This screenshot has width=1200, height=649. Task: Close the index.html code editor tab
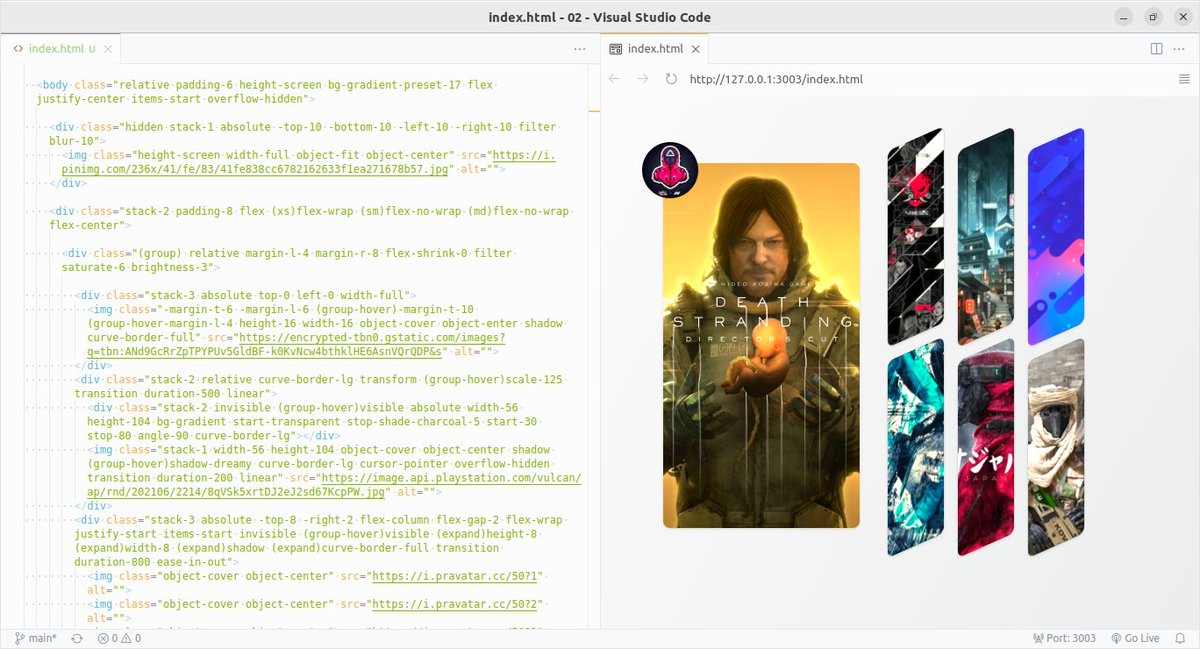point(107,48)
